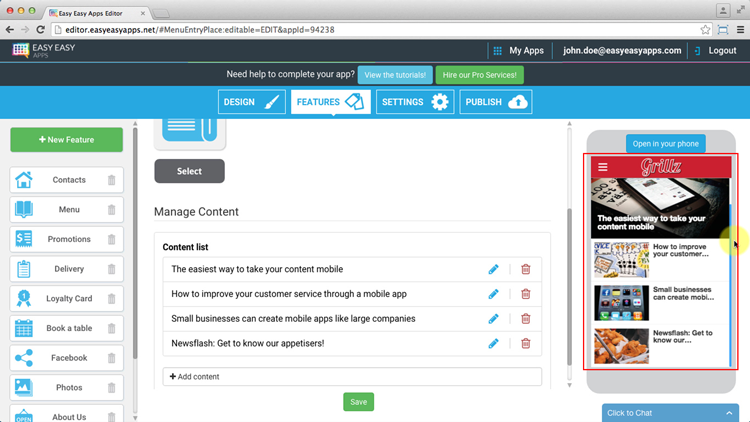Delete the Delivery feature with its trash icon
Viewport: 750px width, 422px height.
coord(111,269)
